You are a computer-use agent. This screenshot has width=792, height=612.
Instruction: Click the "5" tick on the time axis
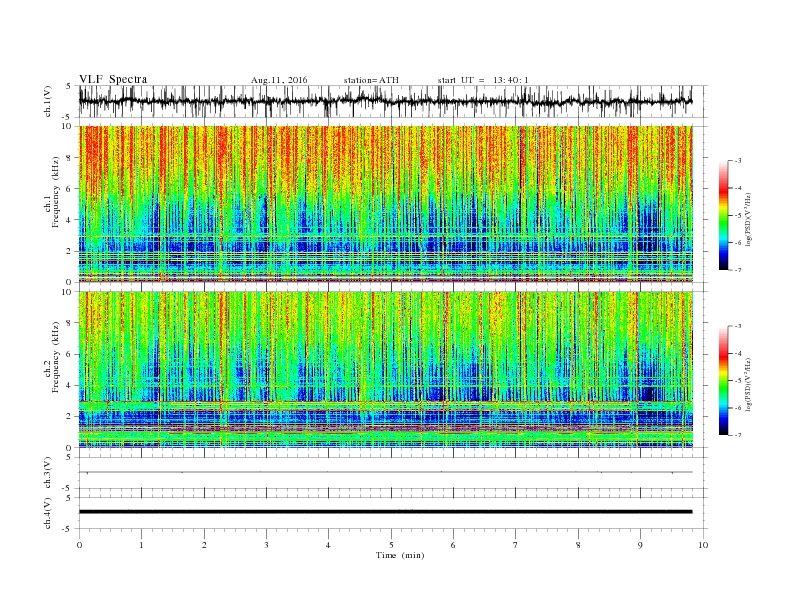click(391, 545)
